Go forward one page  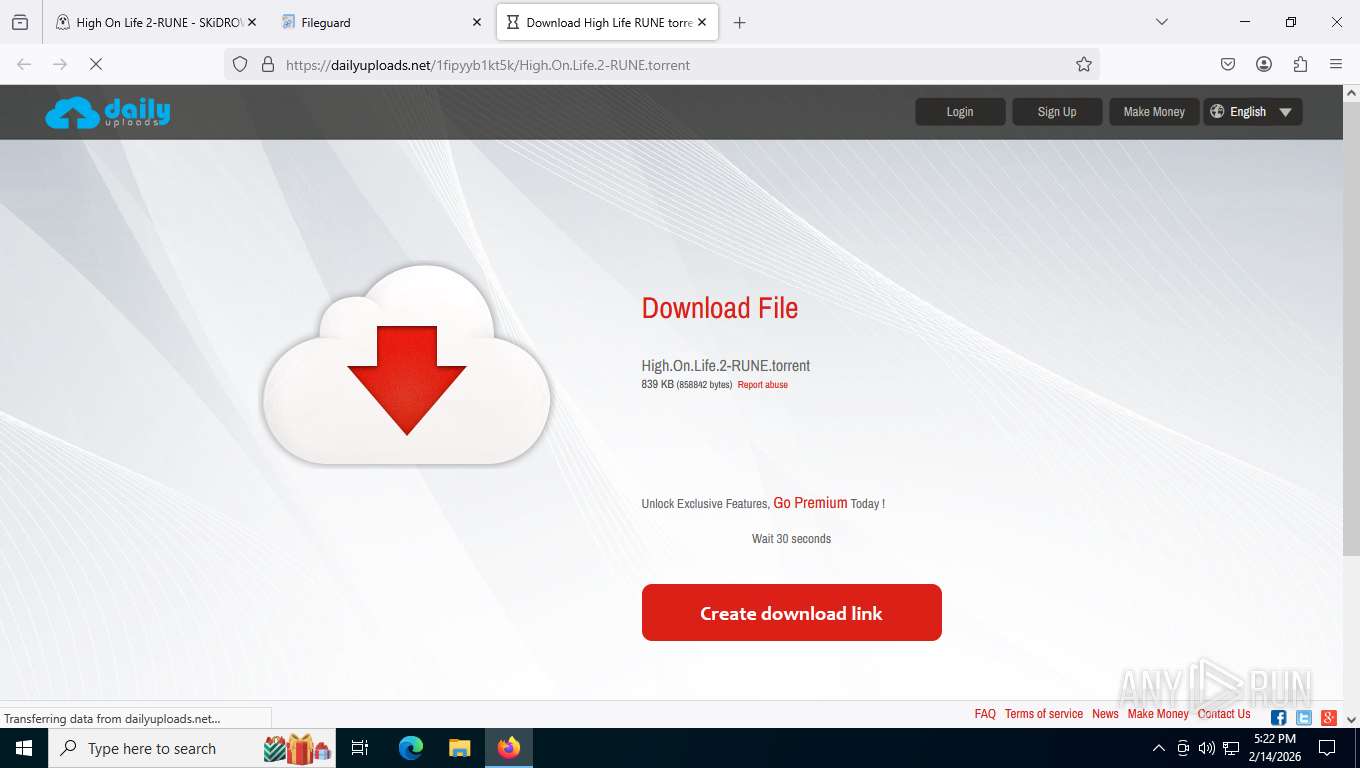pos(60,64)
